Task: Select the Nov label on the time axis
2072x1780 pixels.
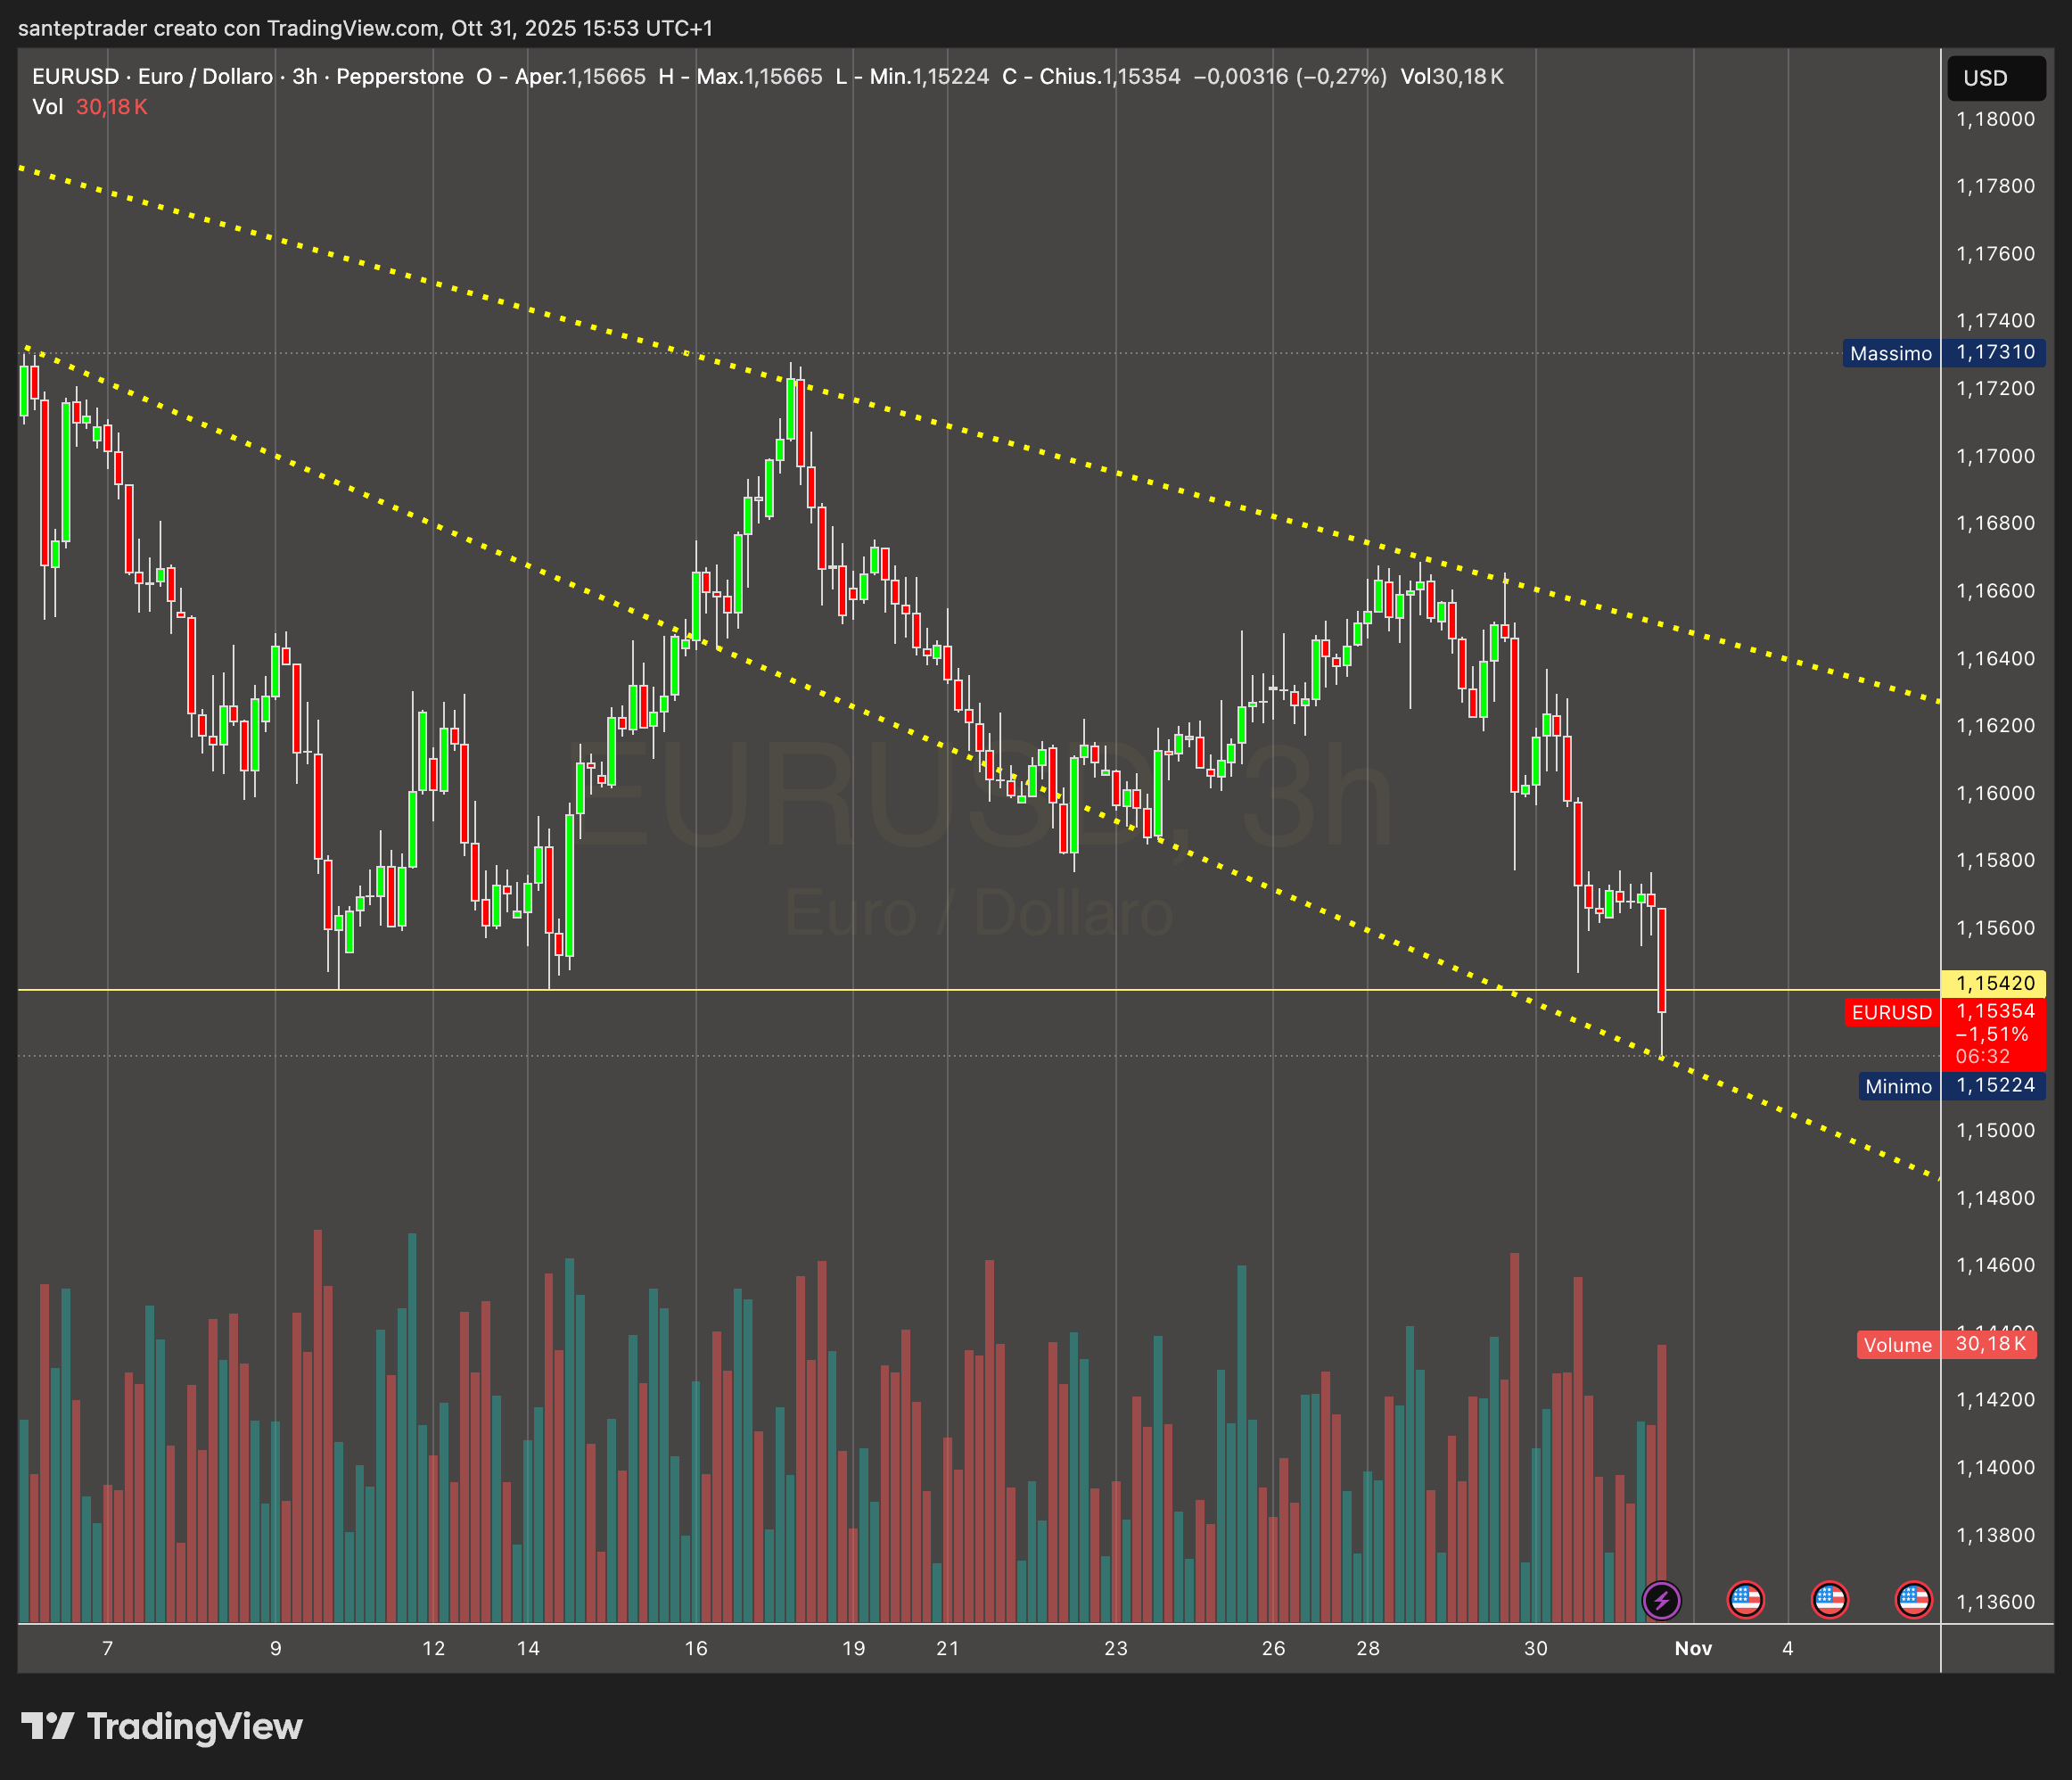Action: [1694, 1648]
